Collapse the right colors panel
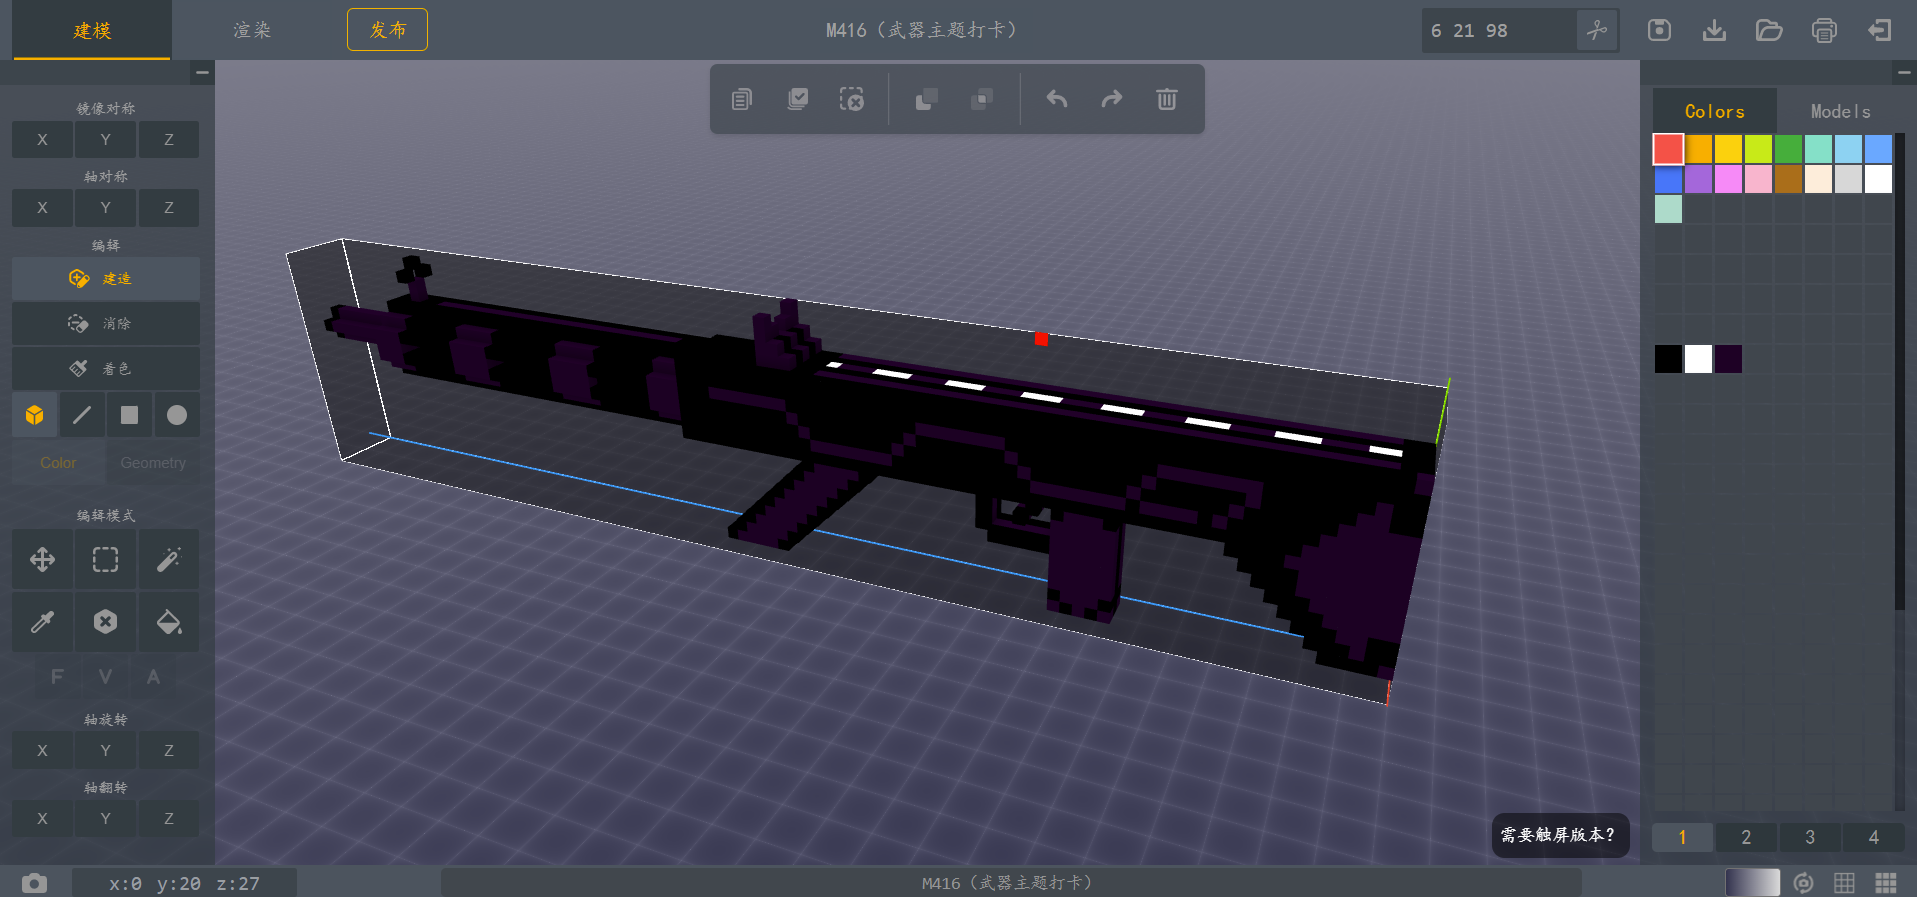This screenshot has height=897, width=1917. click(1903, 73)
